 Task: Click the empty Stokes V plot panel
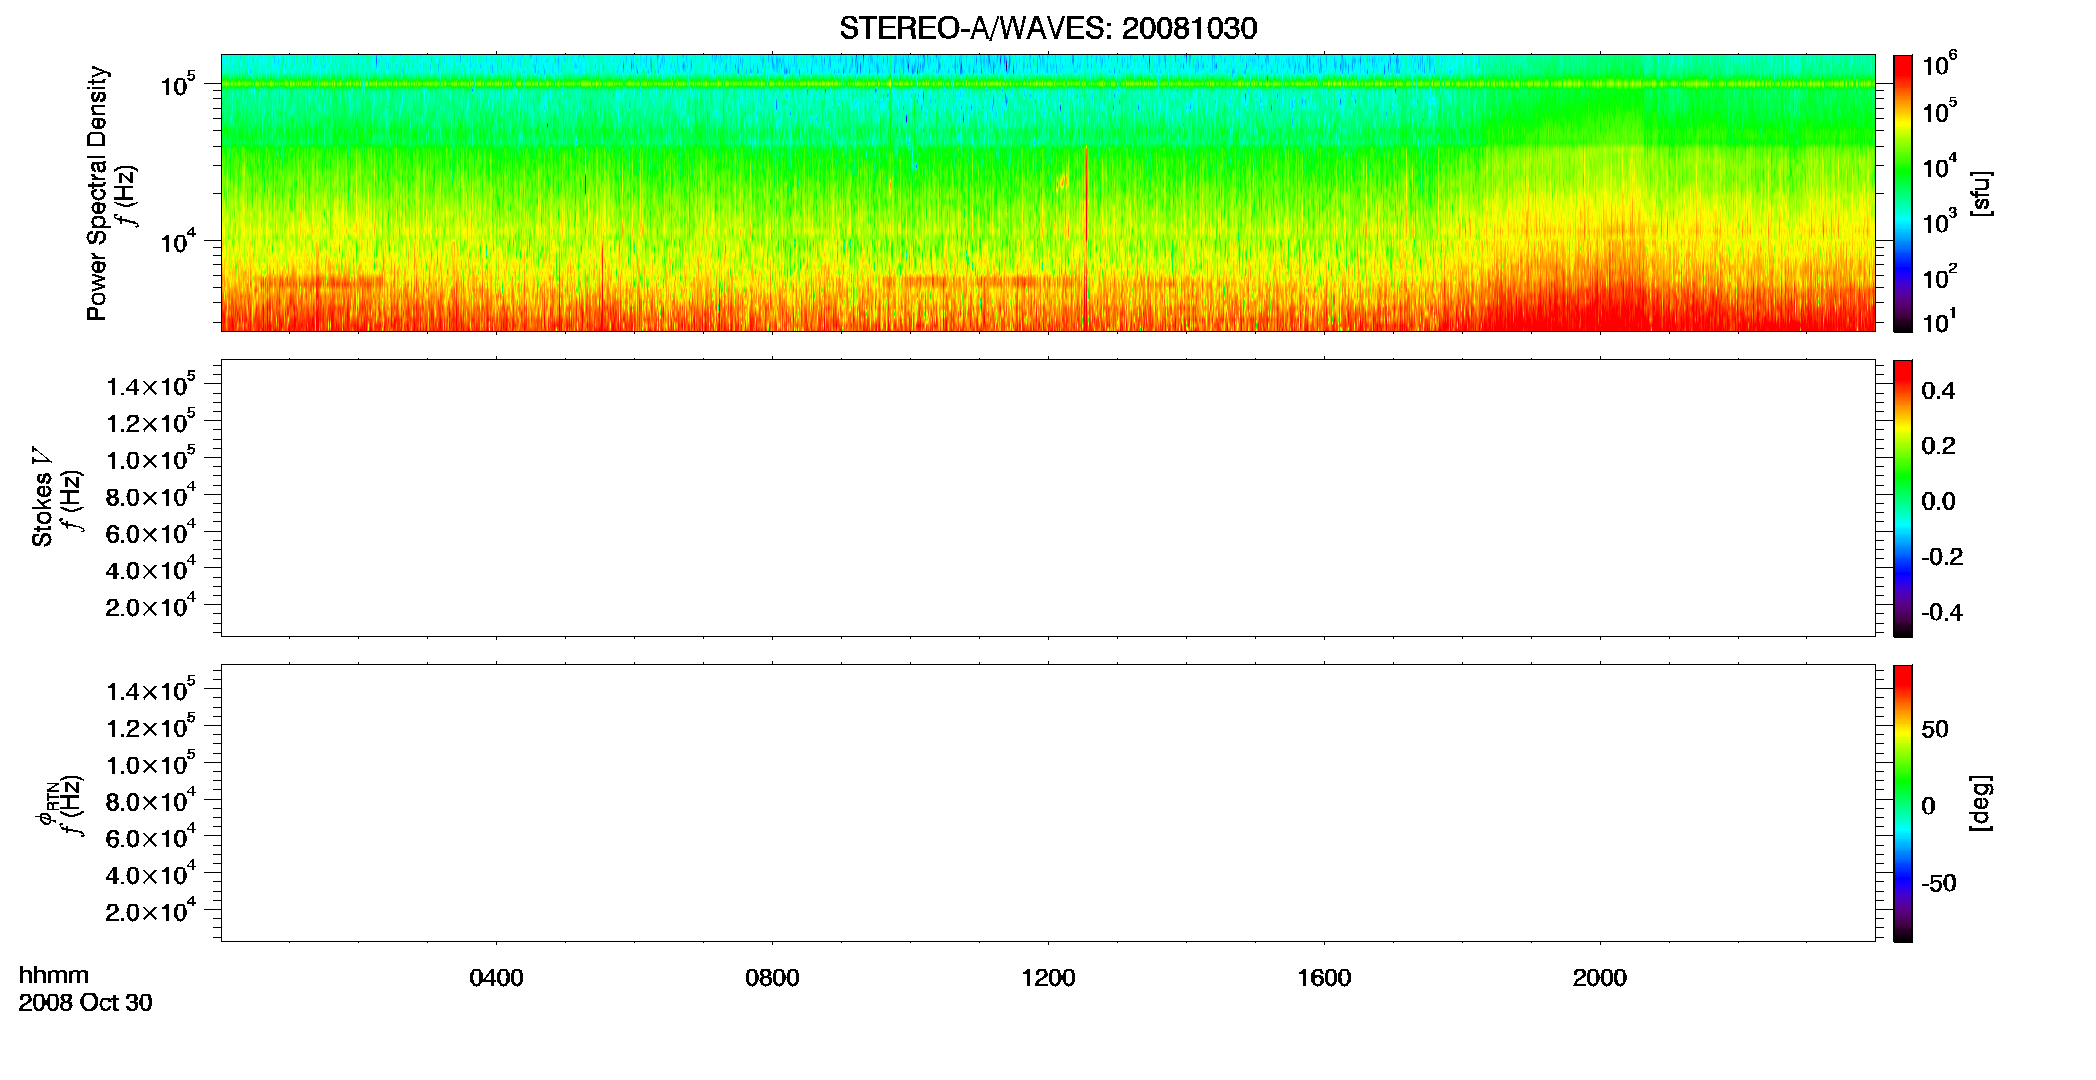pyautogui.click(x=1048, y=498)
